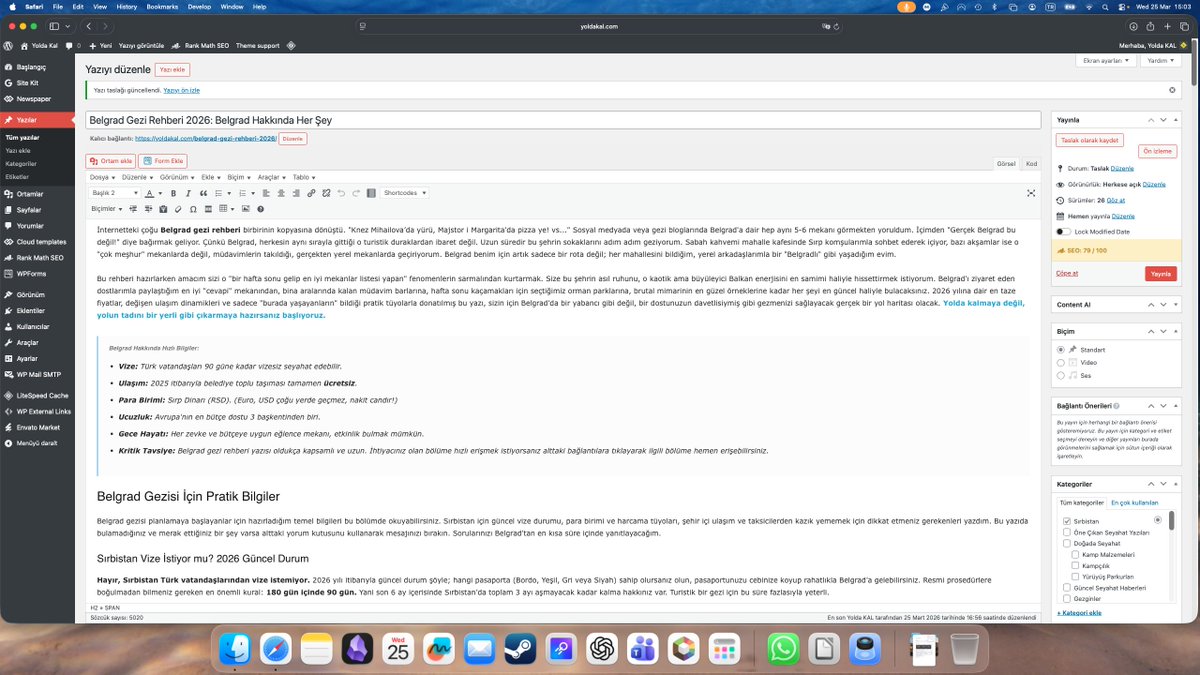Open Finder from the macOS Dock
The image size is (1200, 675).
click(235, 649)
